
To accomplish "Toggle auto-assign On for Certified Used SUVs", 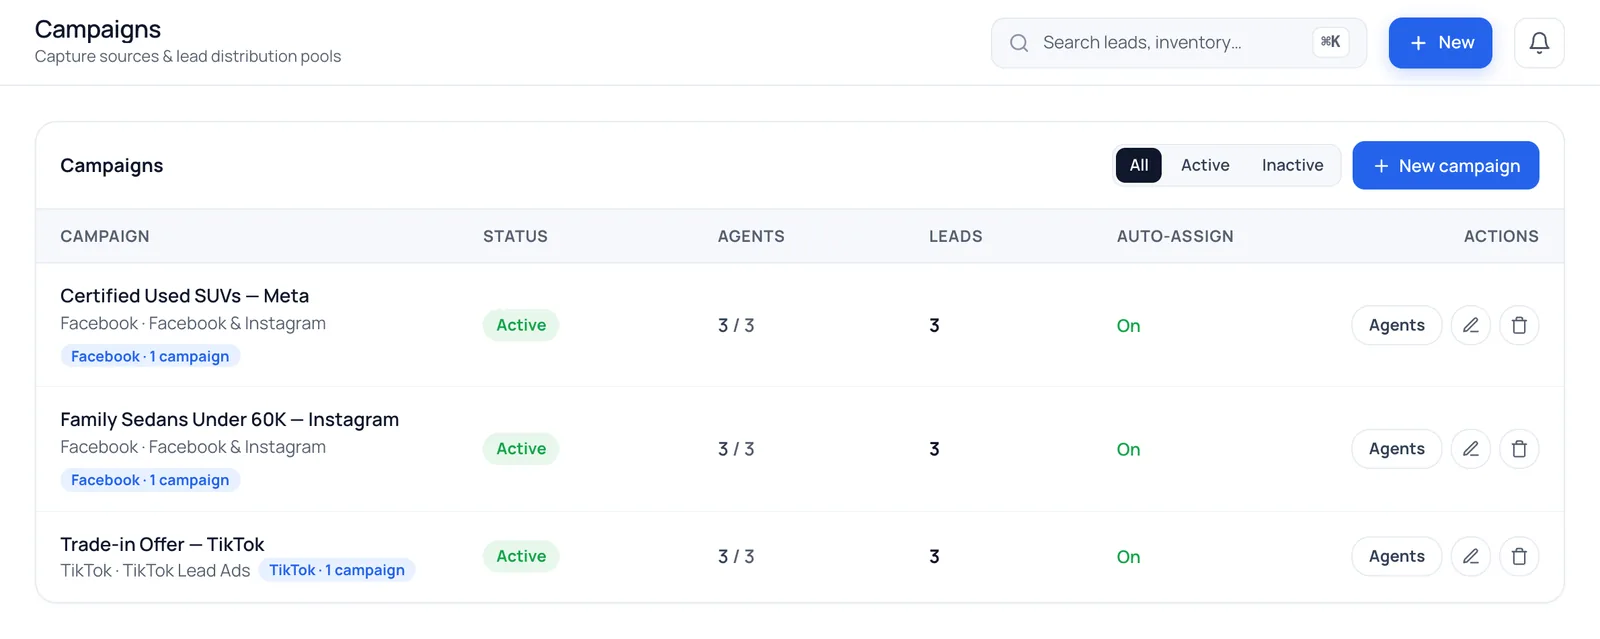I will point(1128,326).
